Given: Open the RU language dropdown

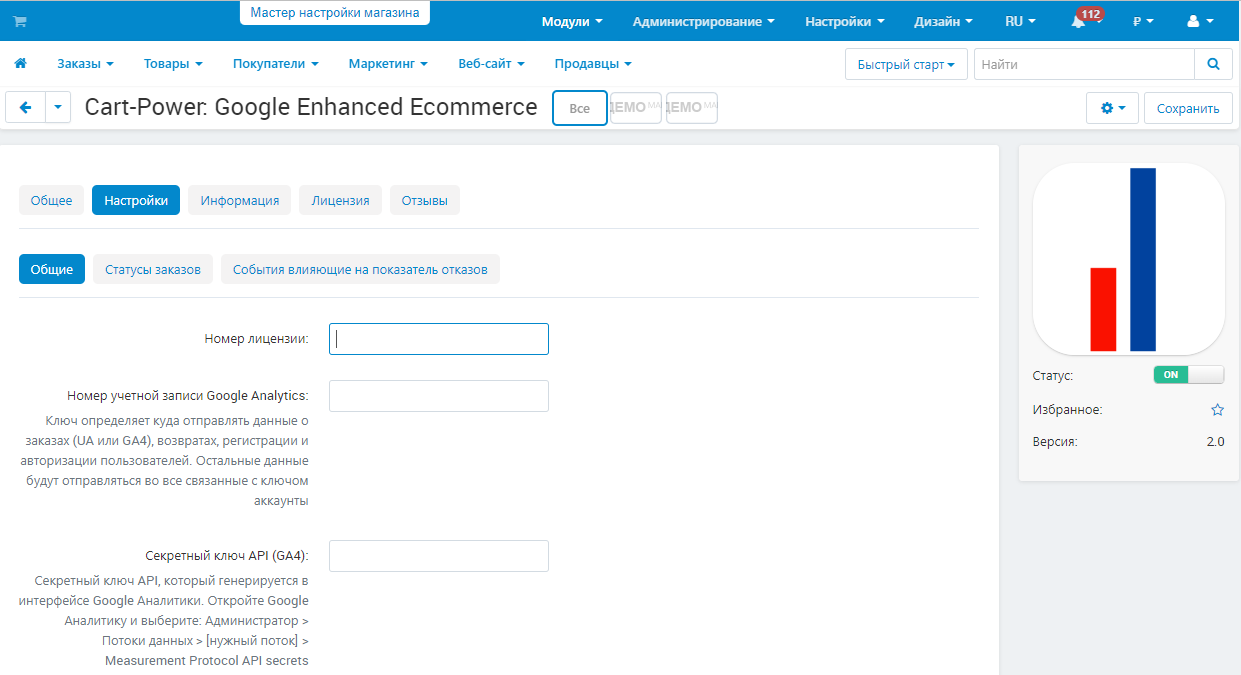Looking at the screenshot, I should click(x=1020, y=21).
